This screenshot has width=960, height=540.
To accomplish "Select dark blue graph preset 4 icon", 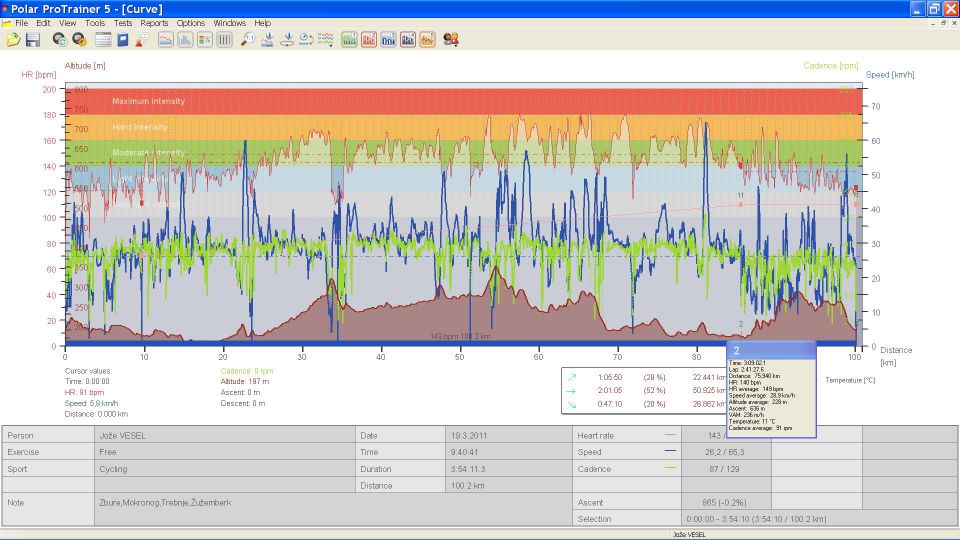I will 408,40.
